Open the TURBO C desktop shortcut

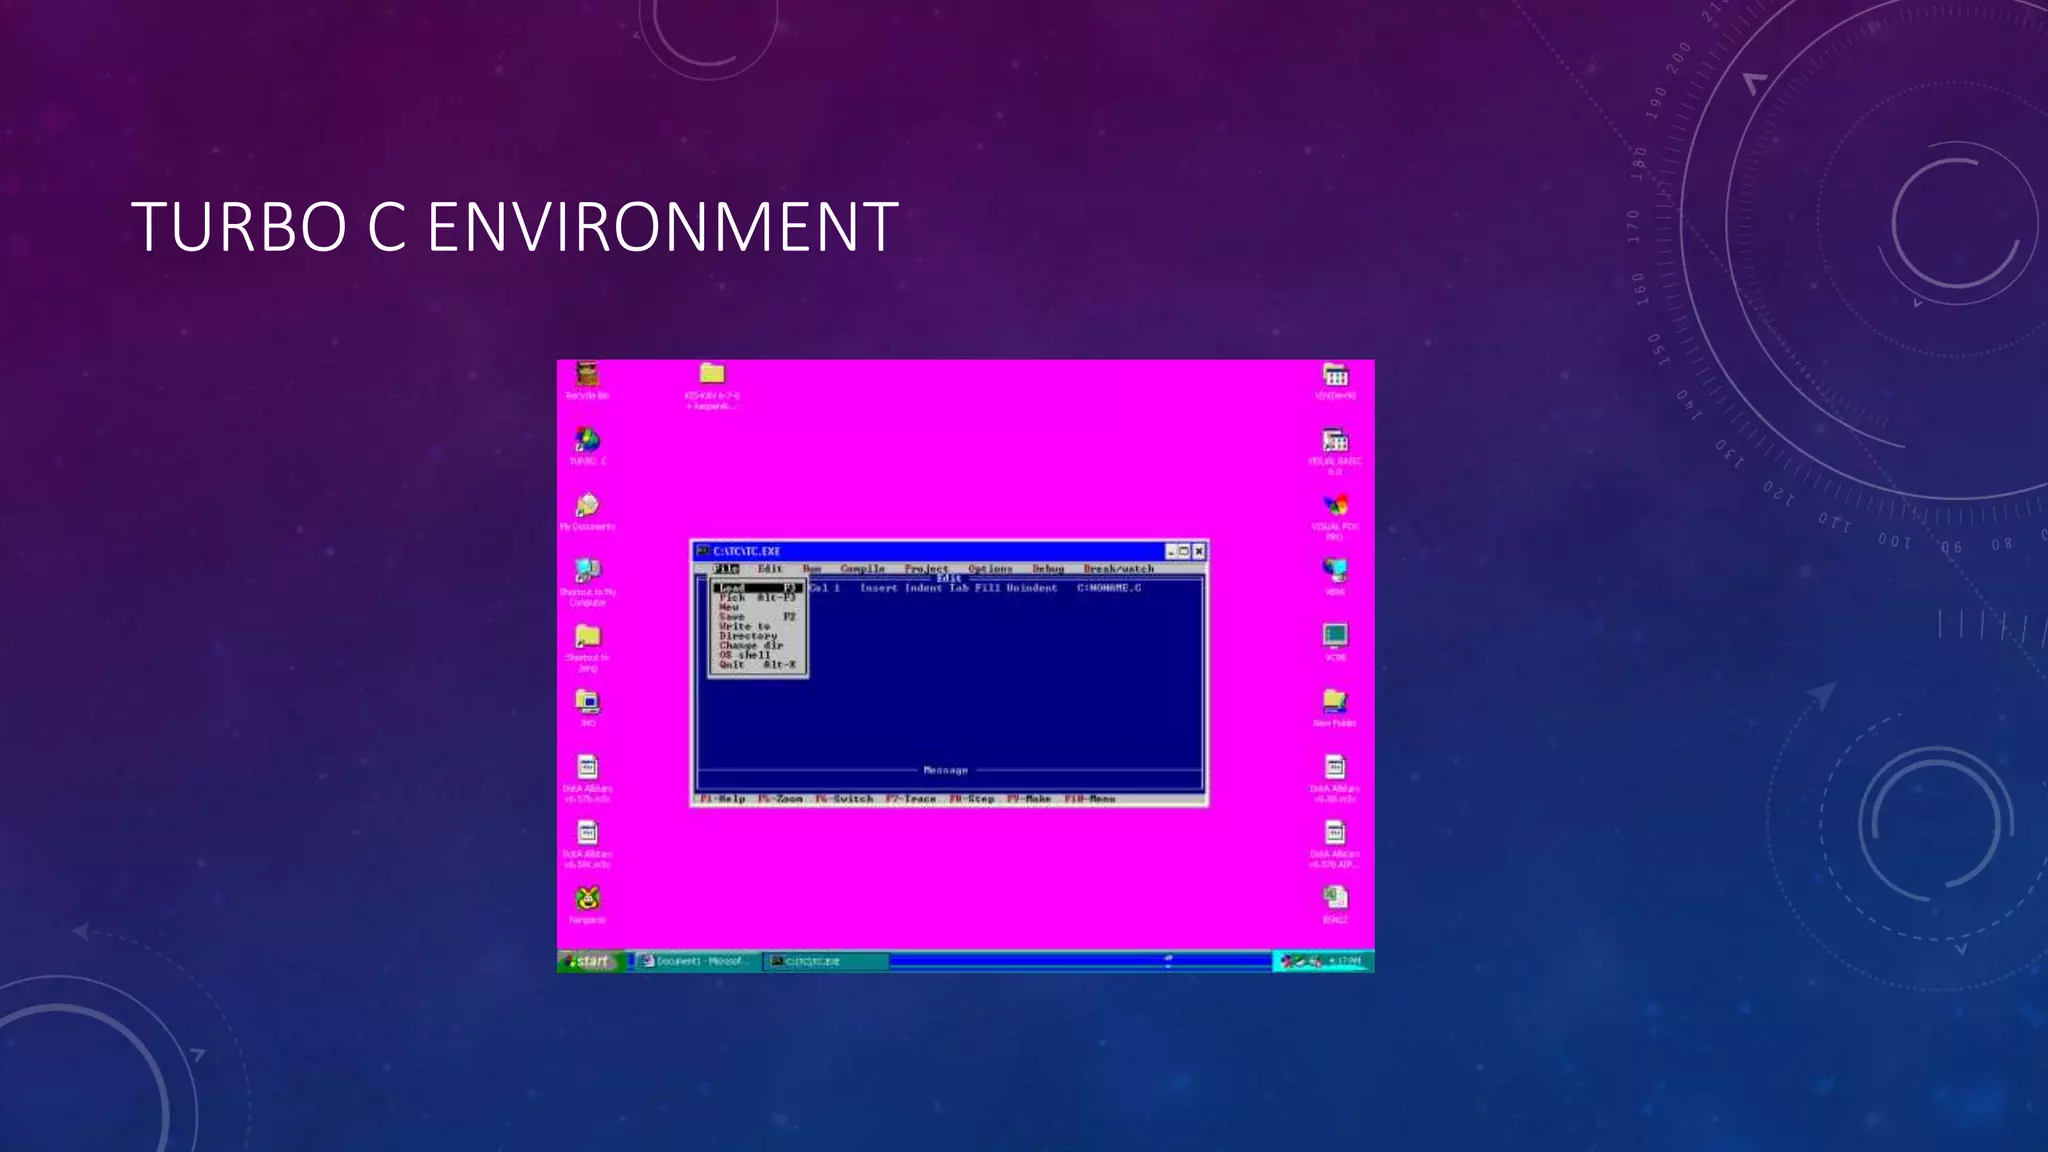[x=587, y=441]
